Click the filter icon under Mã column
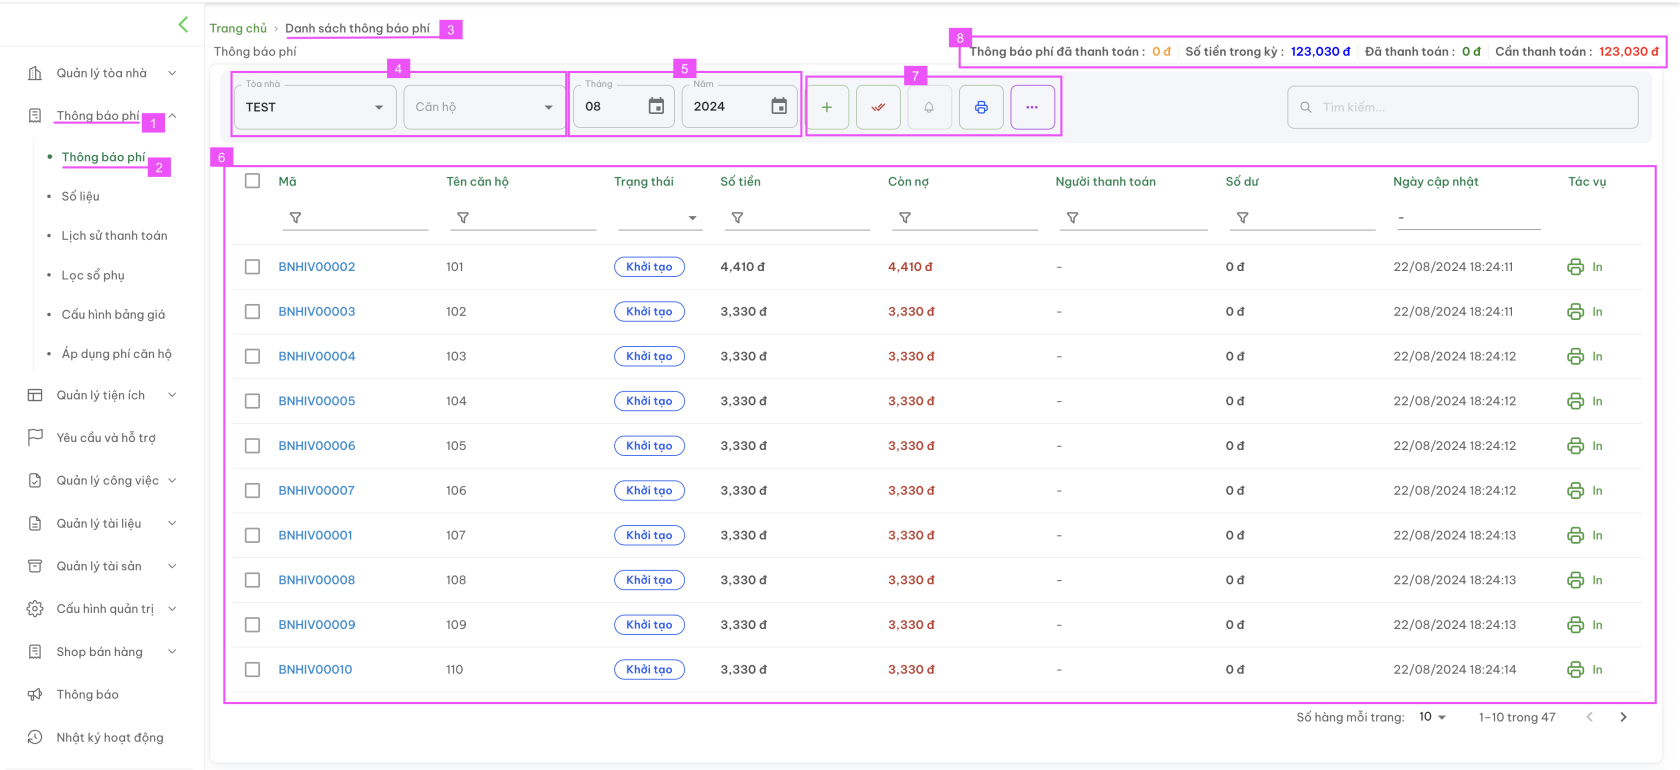This screenshot has height=770, width=1680. pyautogui.click(x=295, y=217)
